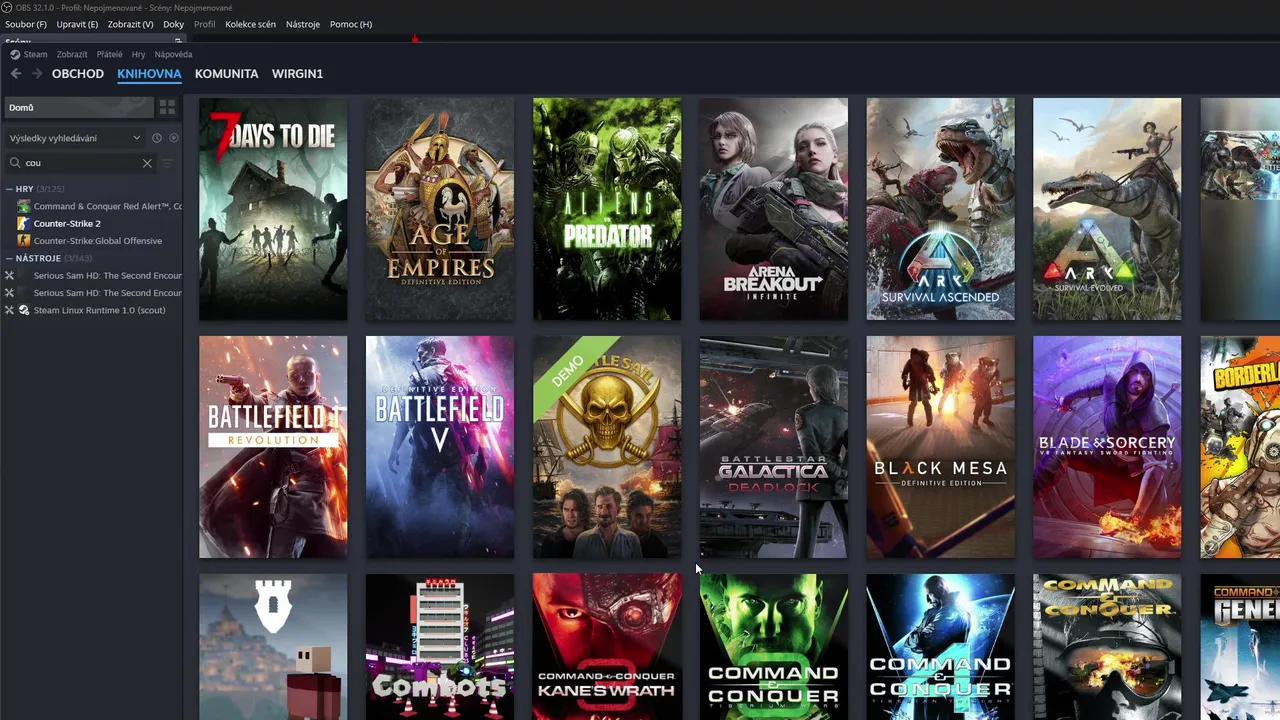The height and width of the screenshot is (720, 1280).
Task: Open the OBS Zobrazit (V) menu
Action: [130, 24]
